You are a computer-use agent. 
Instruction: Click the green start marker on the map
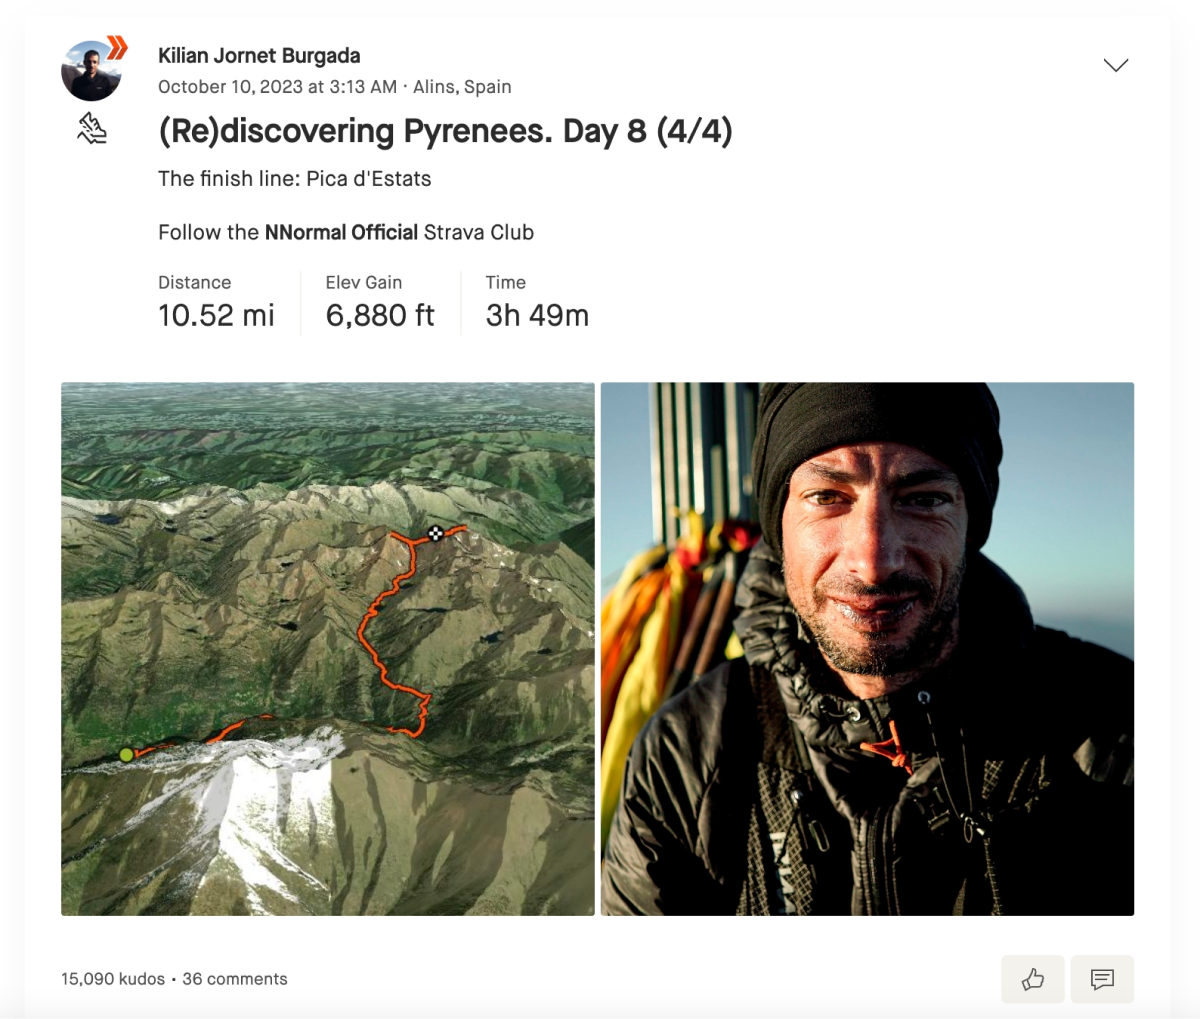(126, 754)
